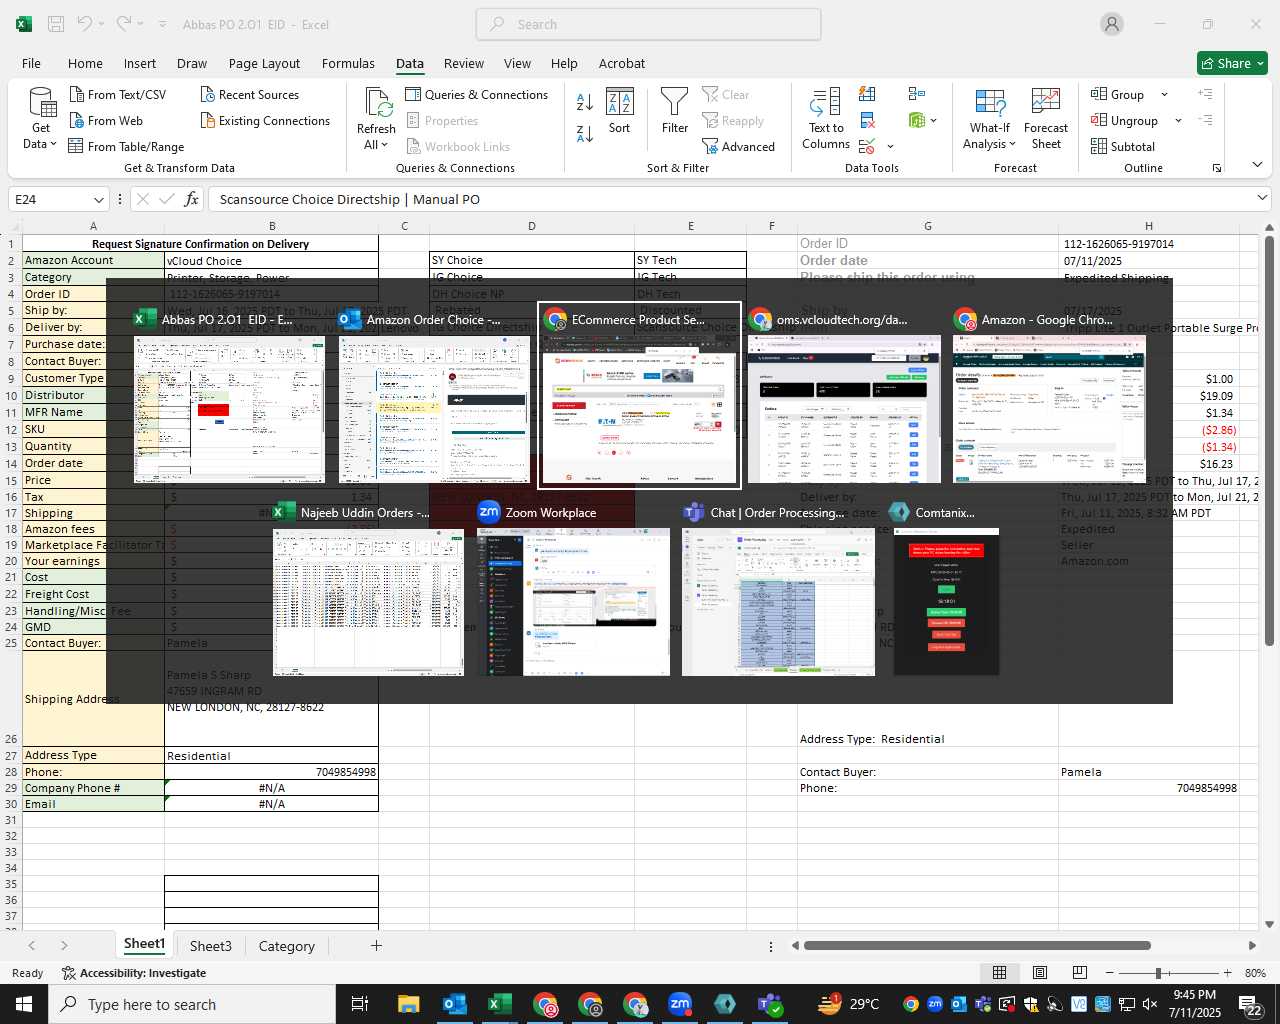The image size is (1280, 1024).
Task: Open Manage Data Model icon
Action: [916, 120]
